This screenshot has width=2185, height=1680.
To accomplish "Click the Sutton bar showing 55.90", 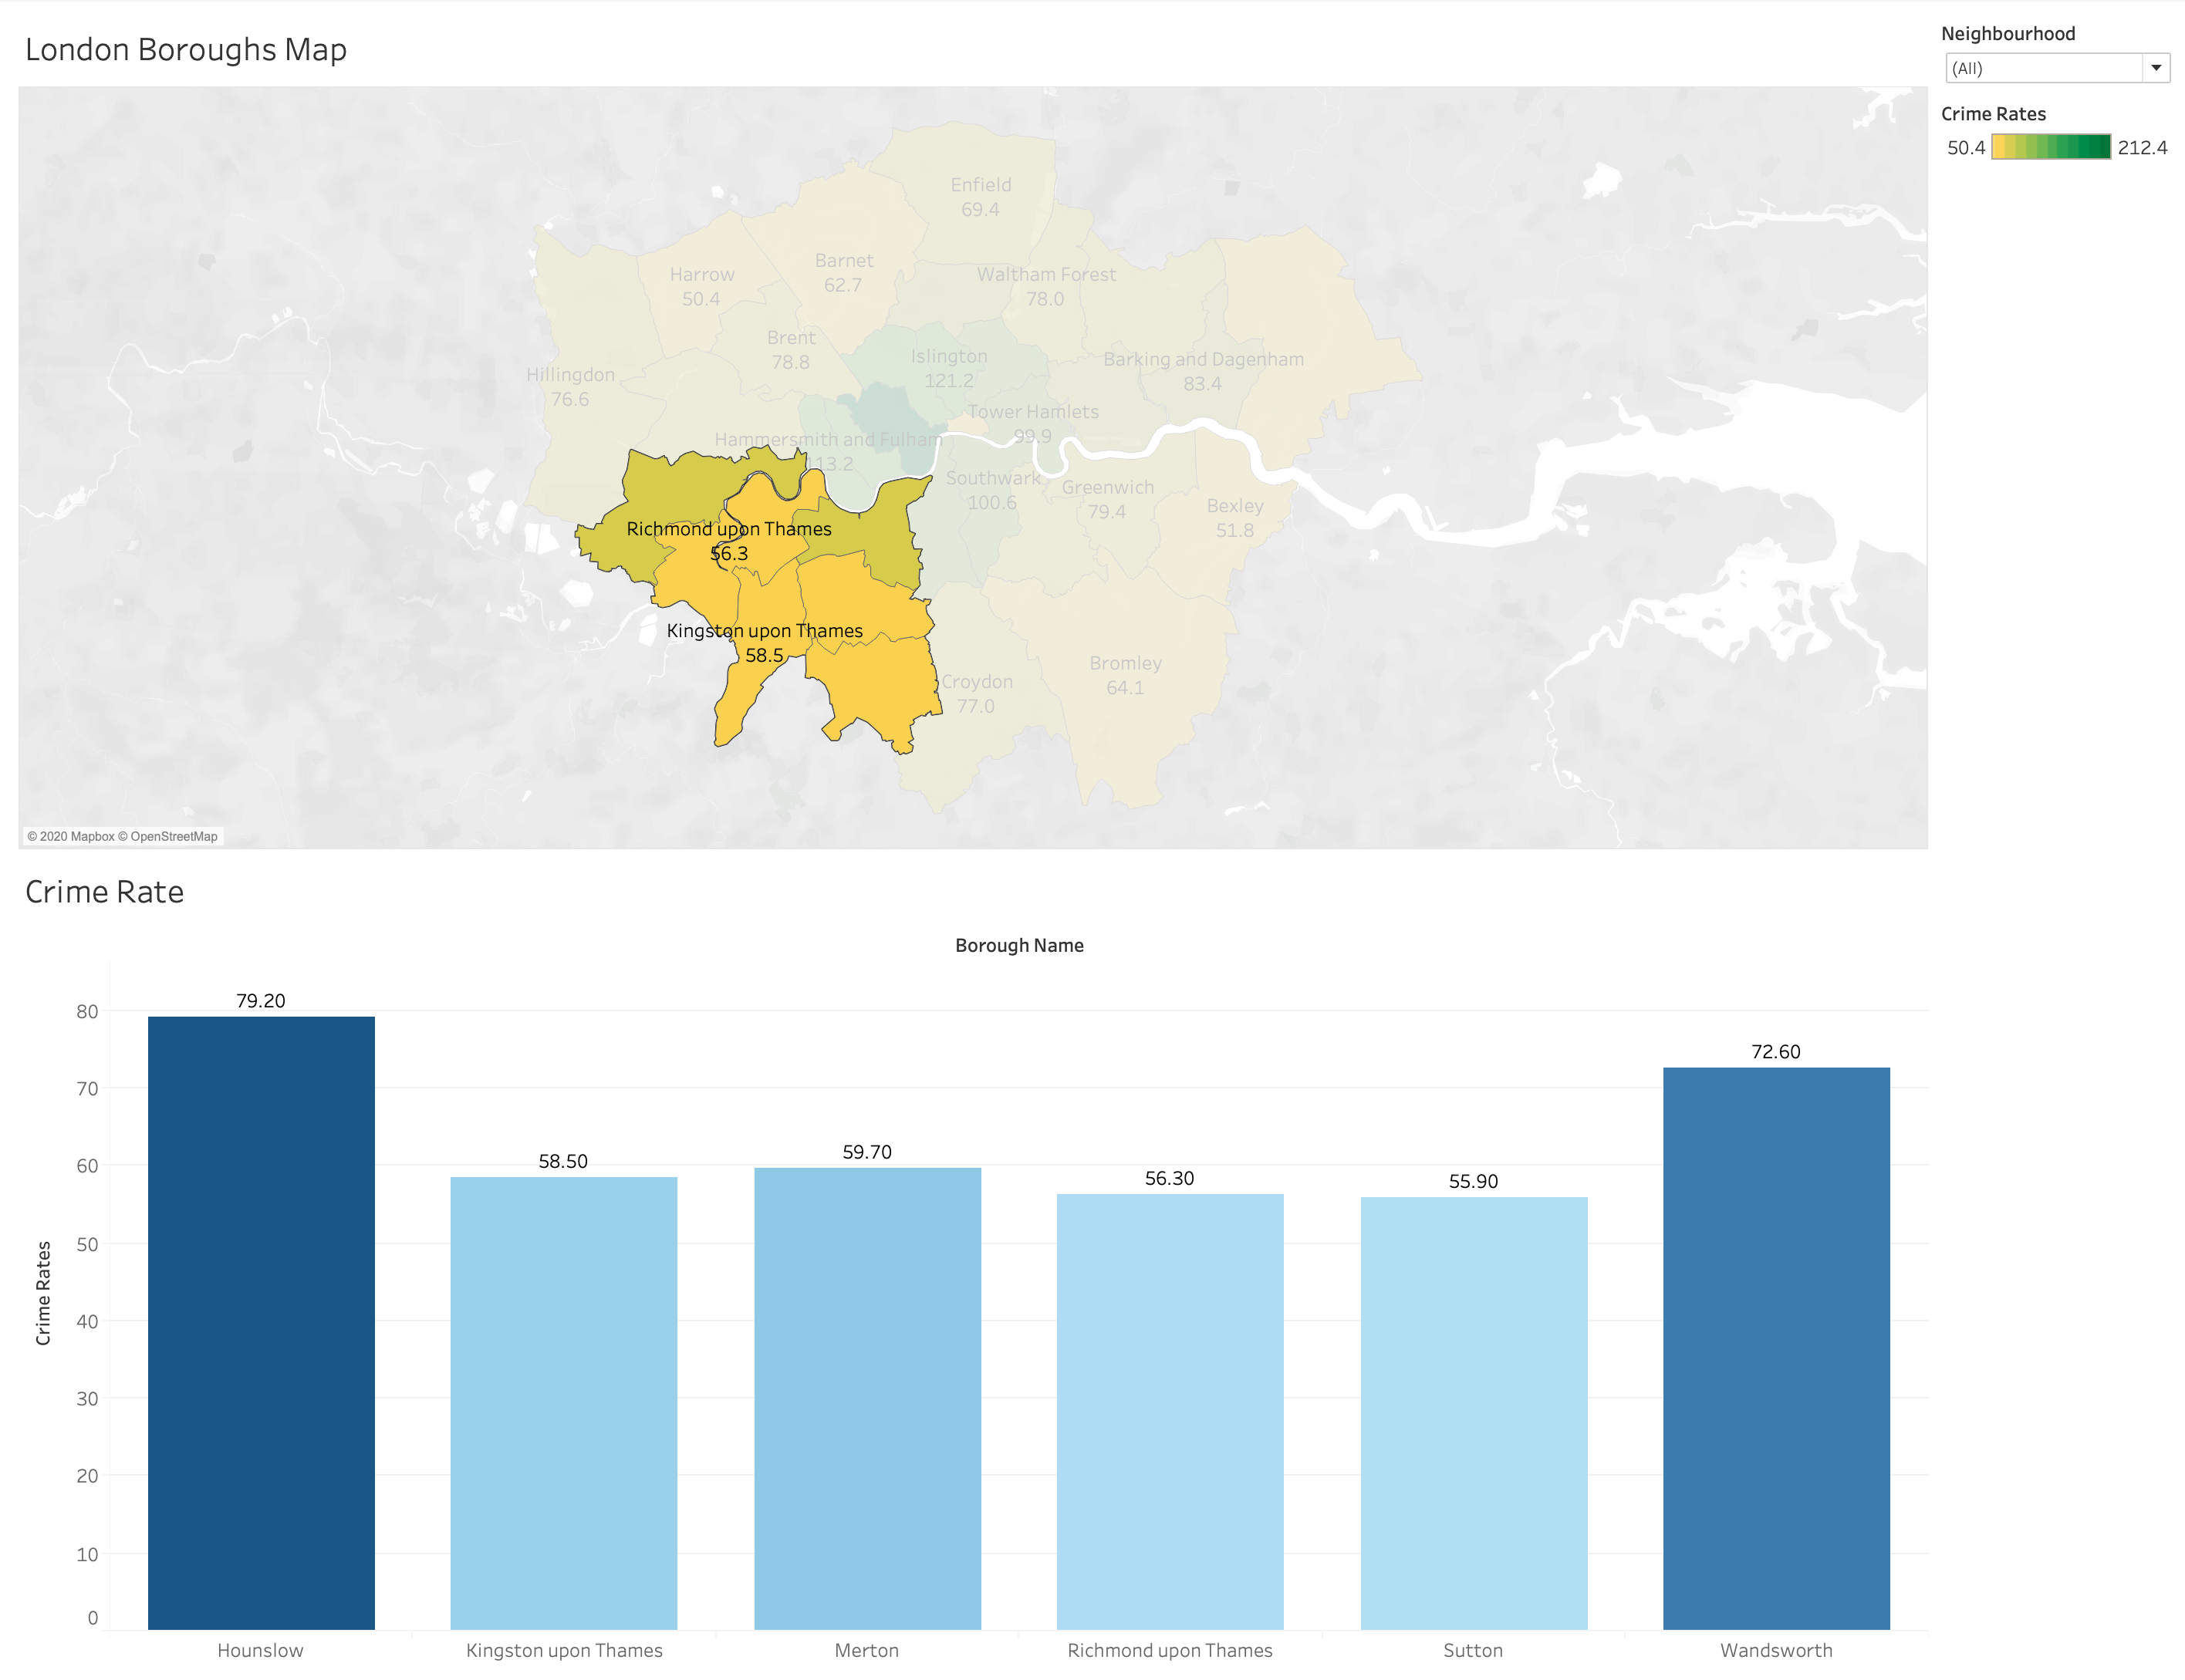I will 1473,1412.
